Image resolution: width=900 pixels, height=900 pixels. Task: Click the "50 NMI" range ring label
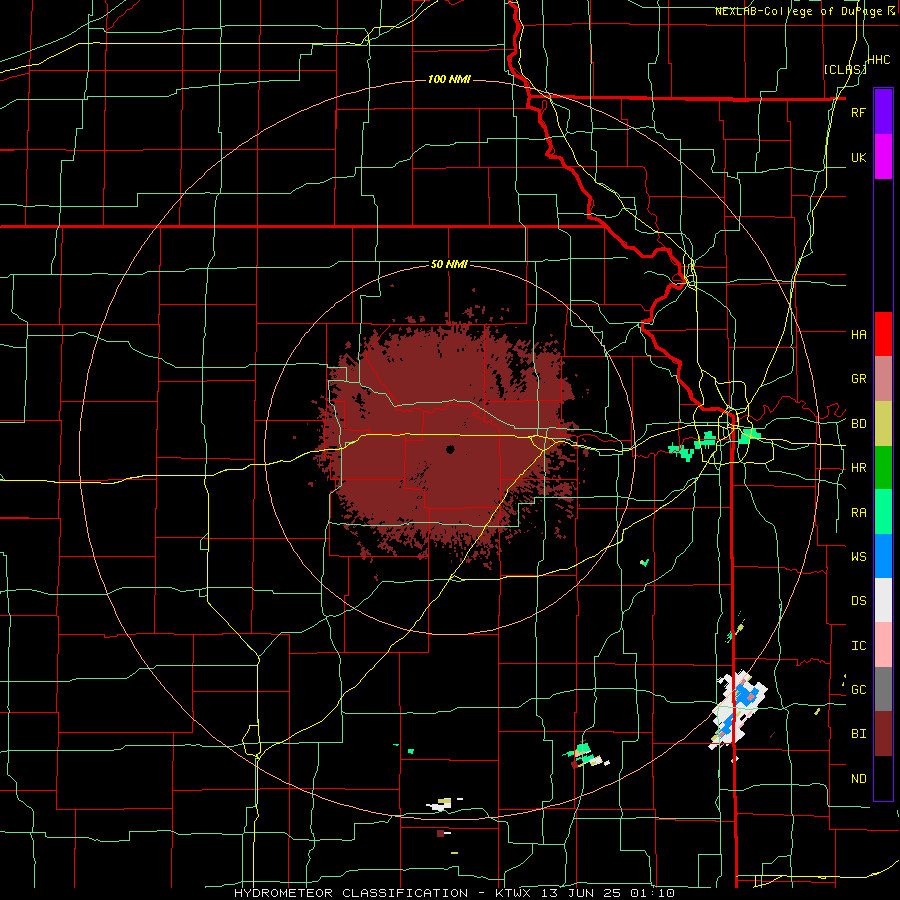pyautogui.click(x=449, y=264)
